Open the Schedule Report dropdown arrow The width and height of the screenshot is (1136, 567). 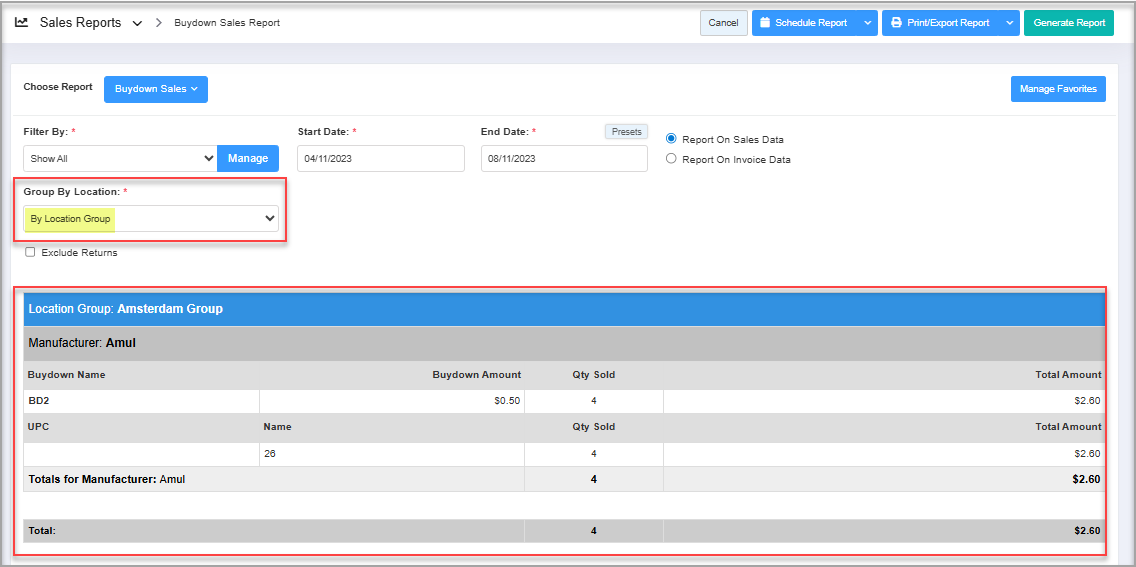point(867,23)
